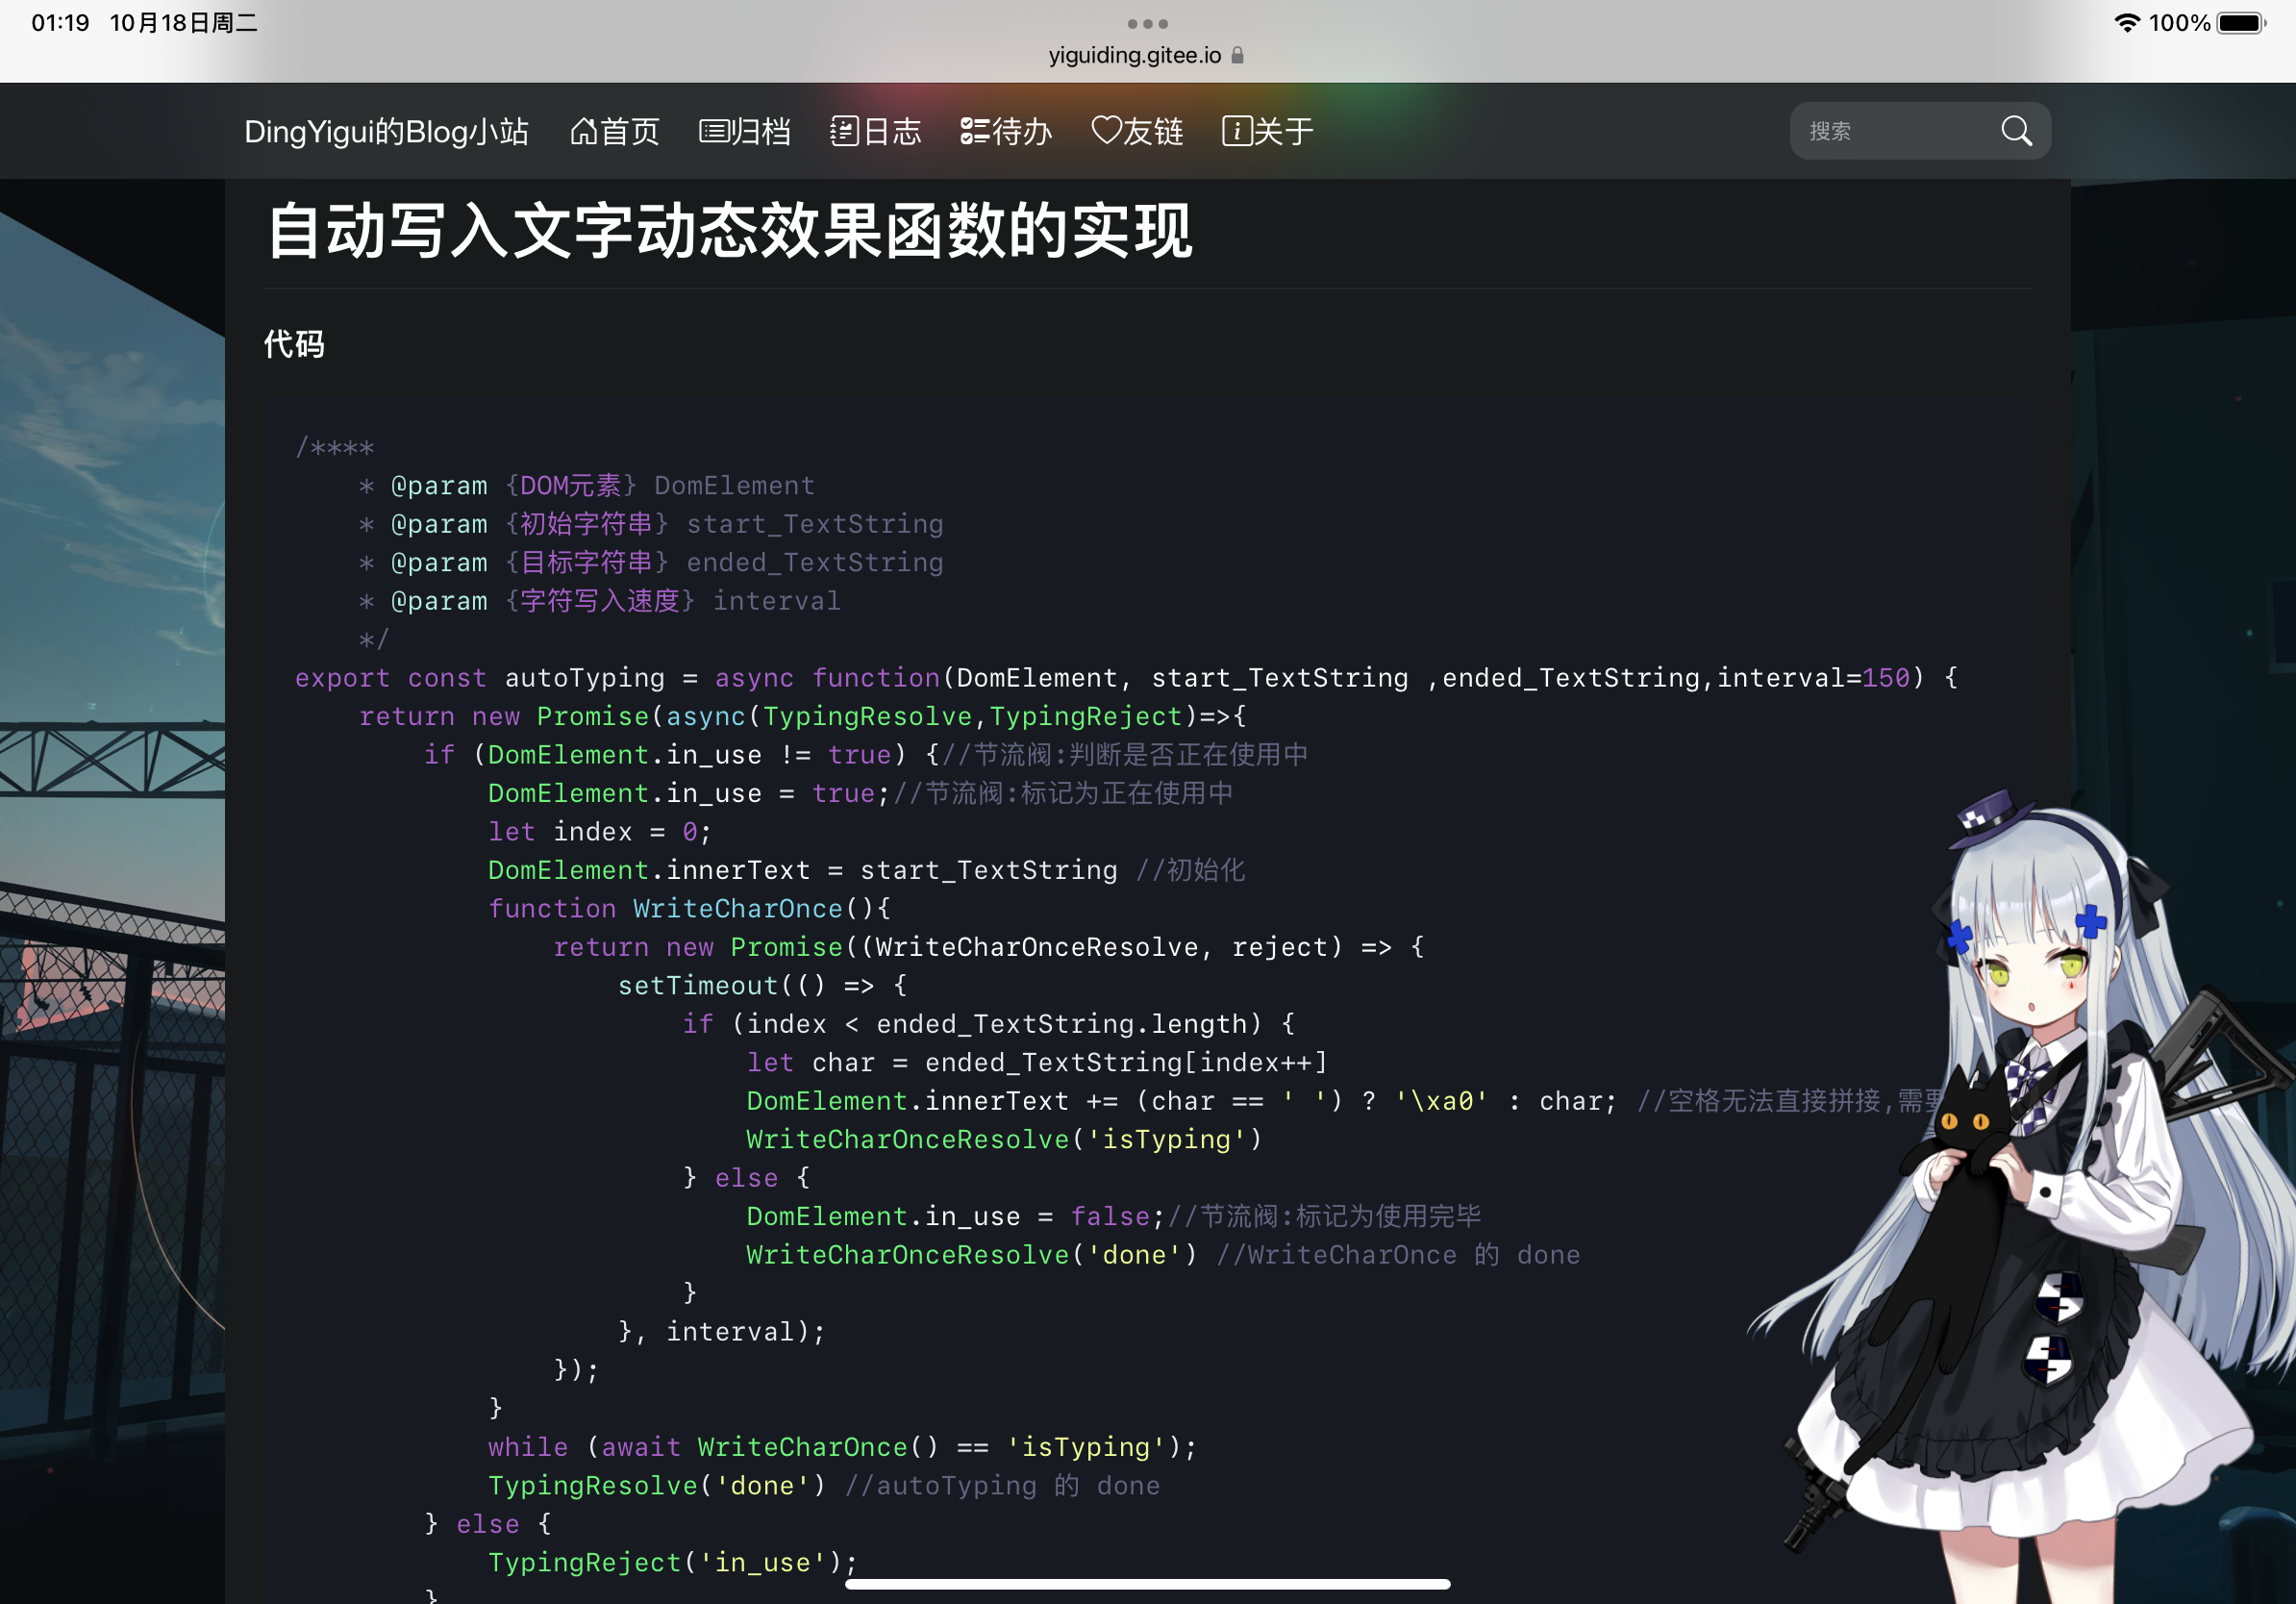Image resolution: width=2296 pixels, height=1604 pixels.
Task: Open the 首页 home page link
Action: pos(614,131)
